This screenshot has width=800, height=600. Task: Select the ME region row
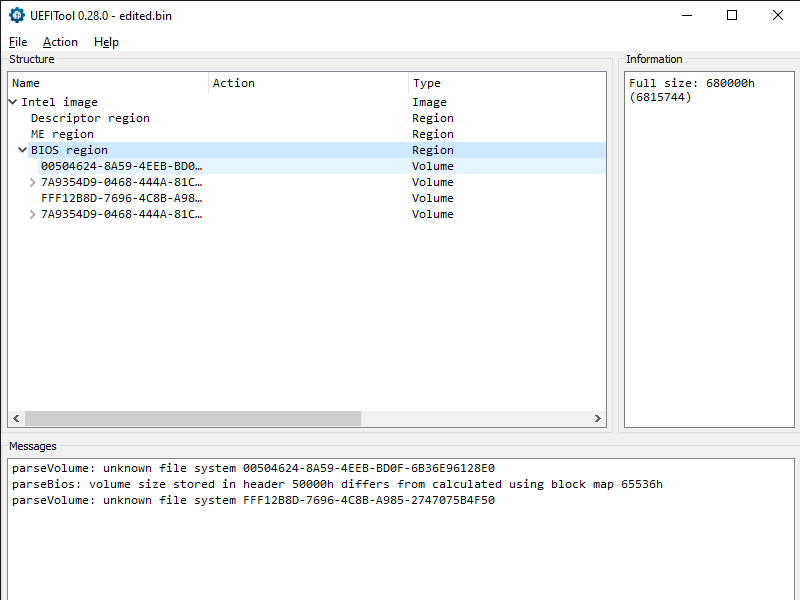307,134
